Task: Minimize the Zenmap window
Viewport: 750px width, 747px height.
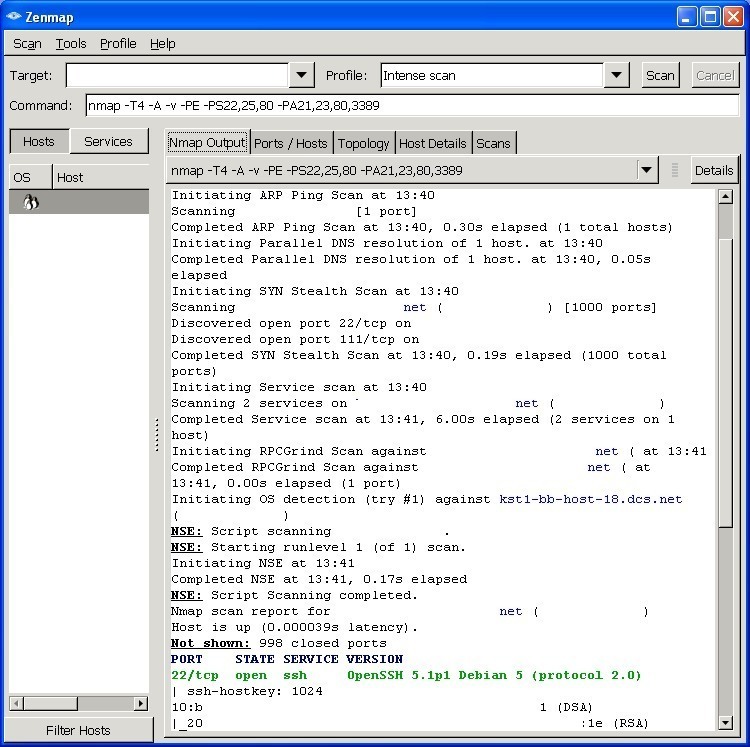Action: pos(687,17)
